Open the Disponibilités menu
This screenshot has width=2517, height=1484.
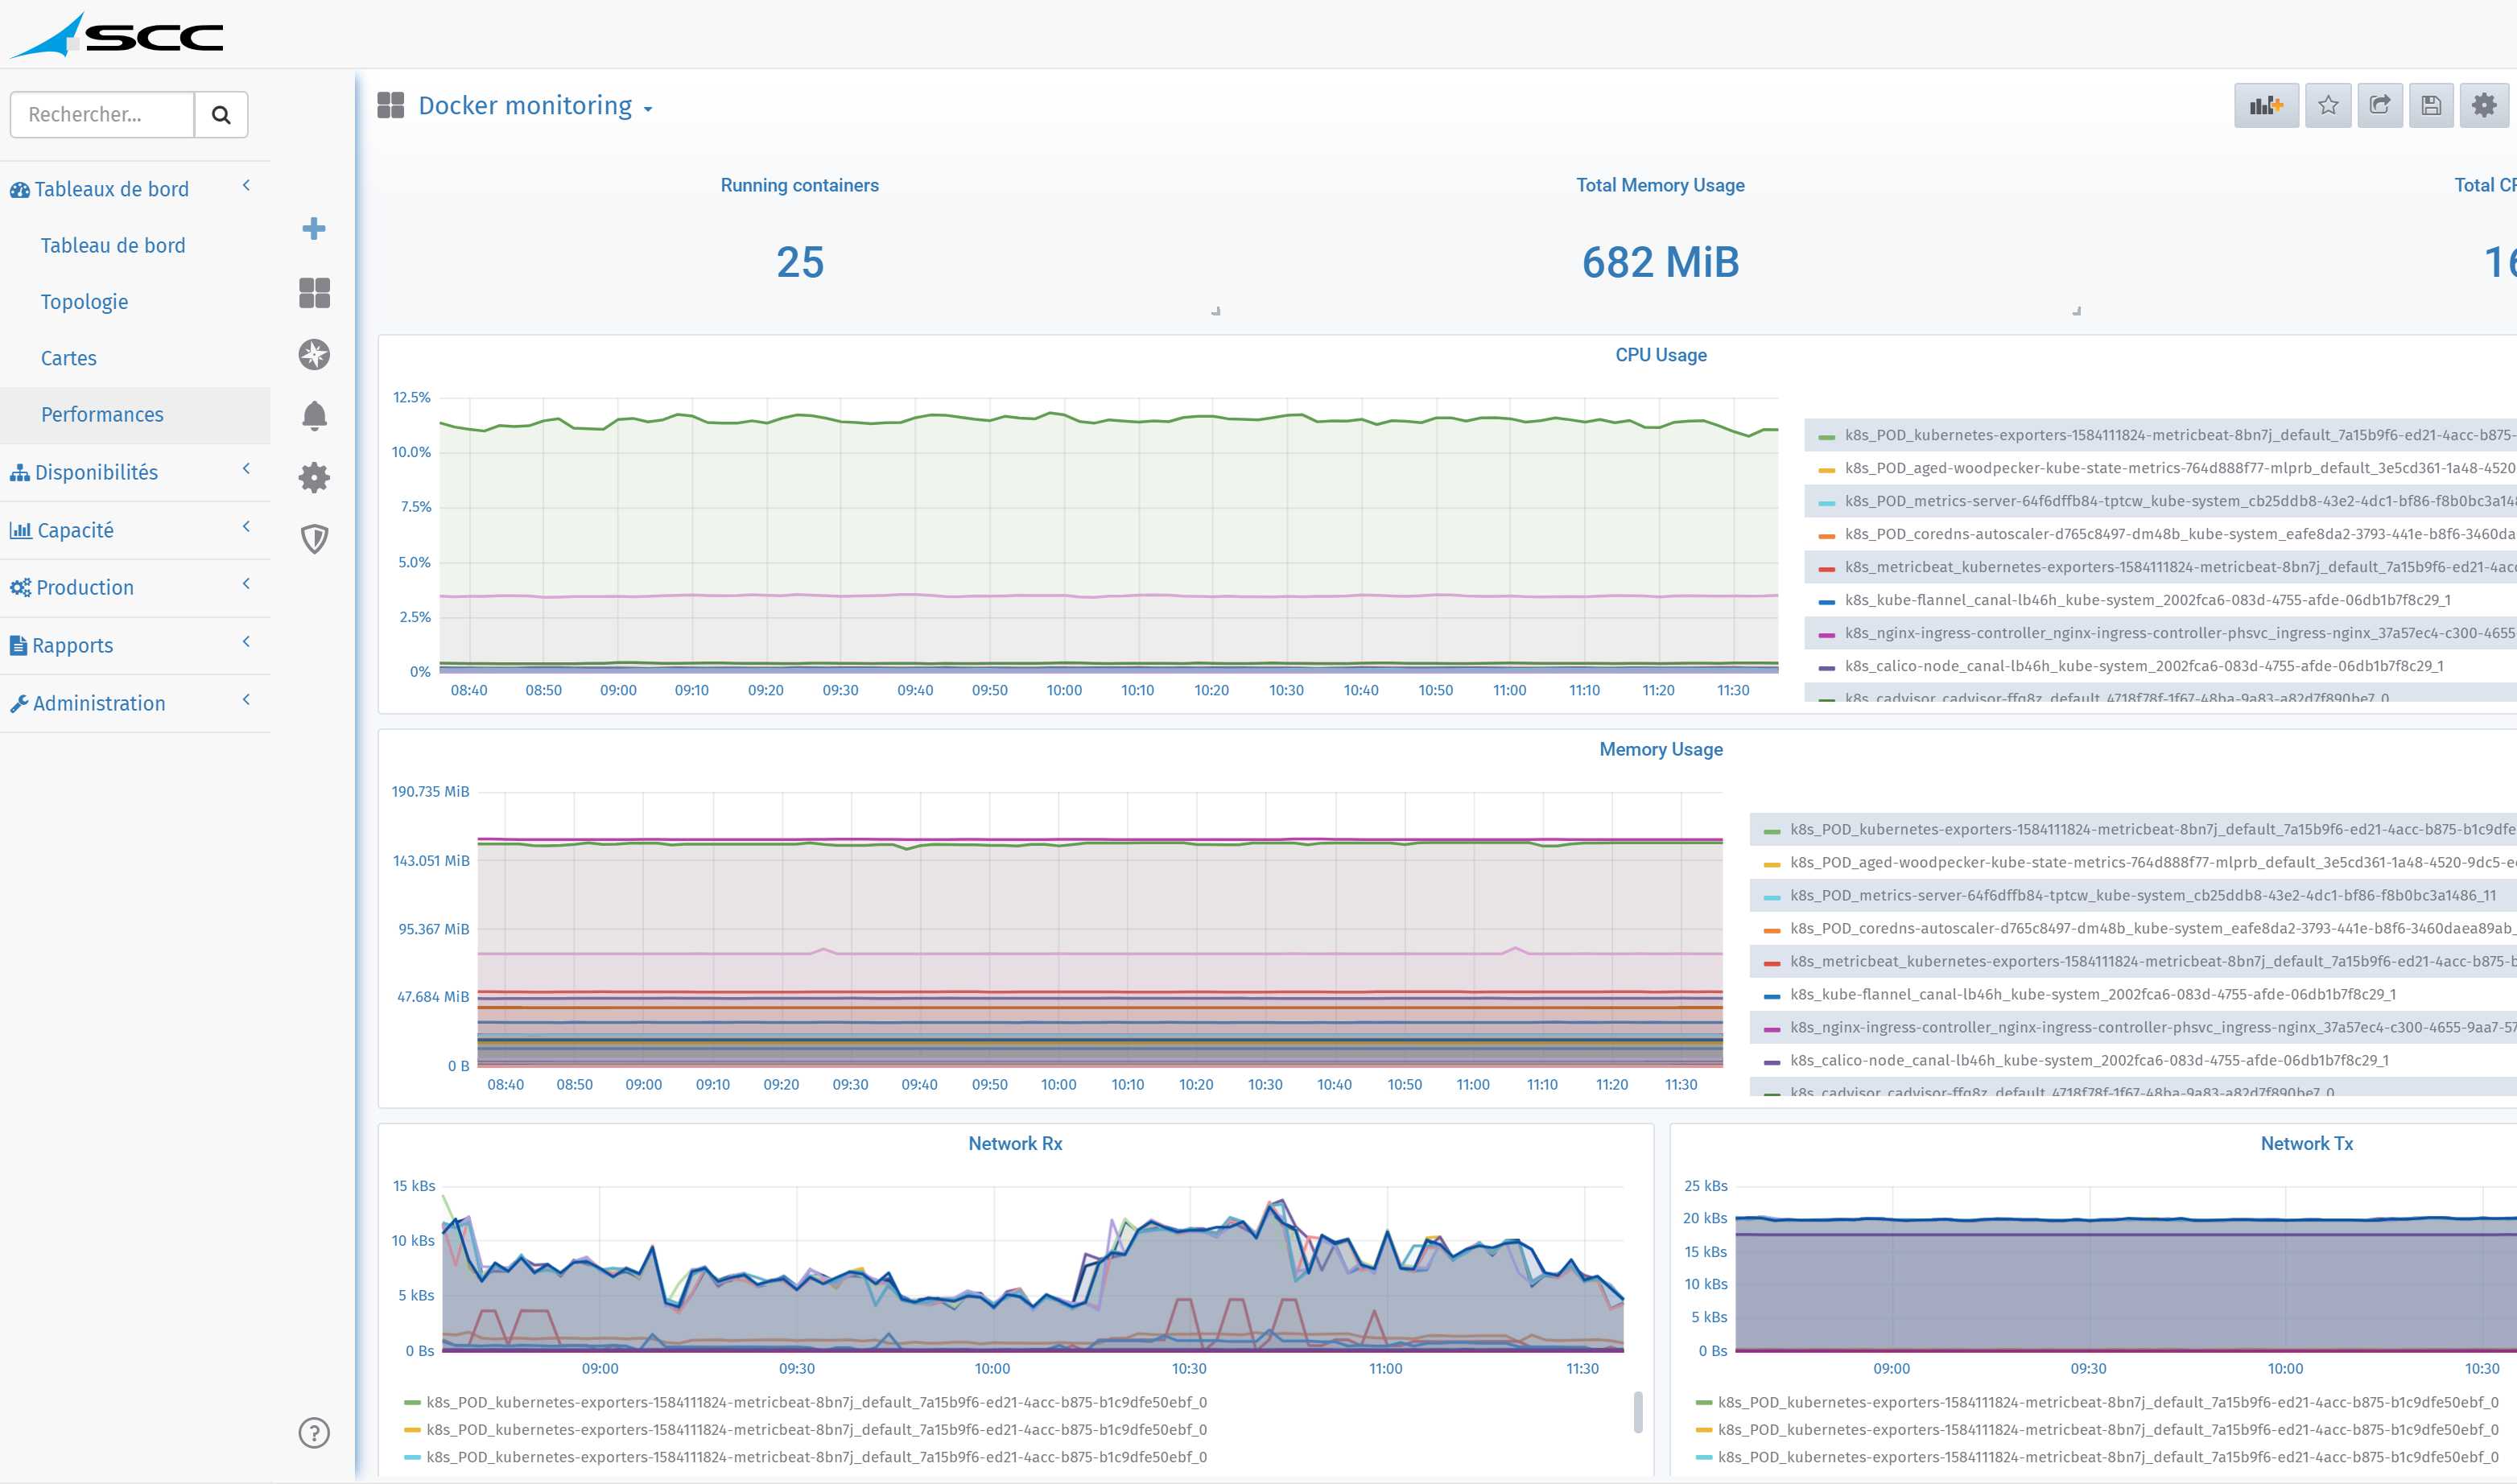tap(84, 472)
